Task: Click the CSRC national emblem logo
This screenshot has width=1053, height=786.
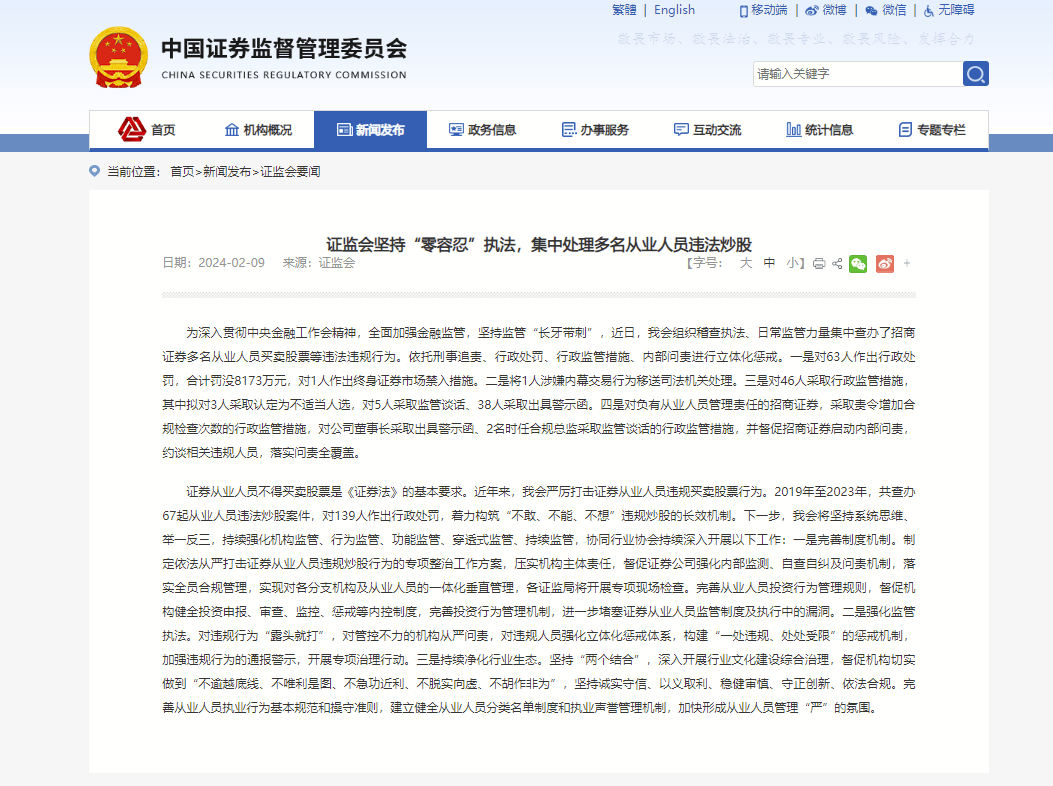Action: [x=120, y=56]
